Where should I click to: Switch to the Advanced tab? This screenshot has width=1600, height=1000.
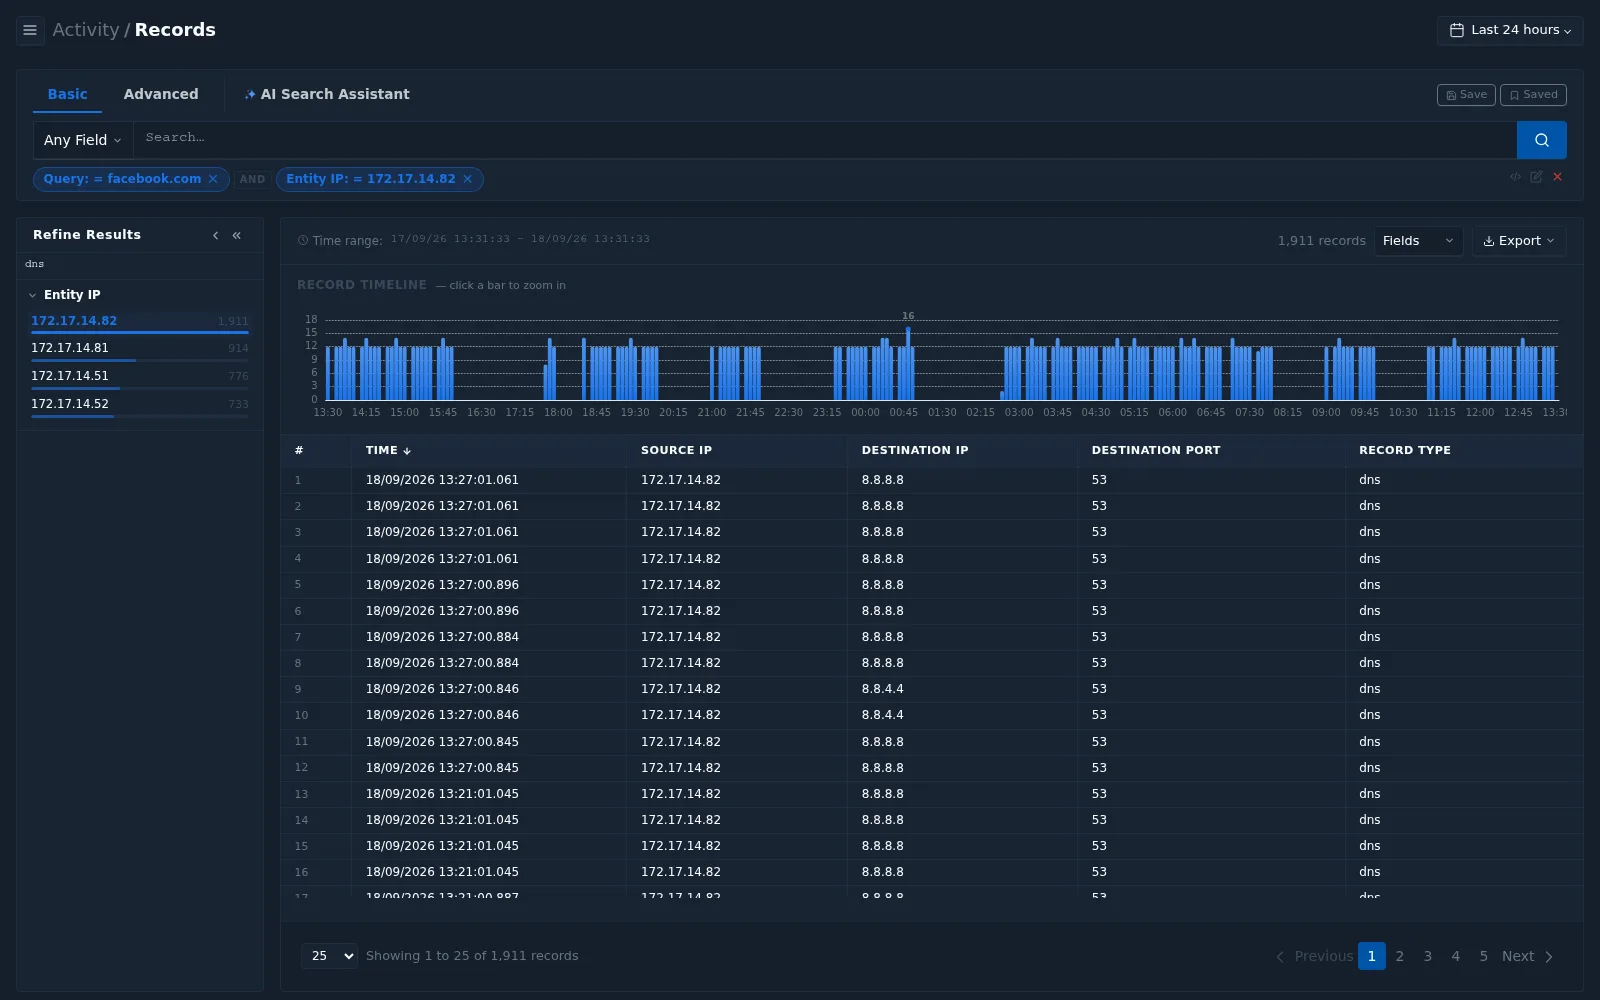(x=161, y=94)
